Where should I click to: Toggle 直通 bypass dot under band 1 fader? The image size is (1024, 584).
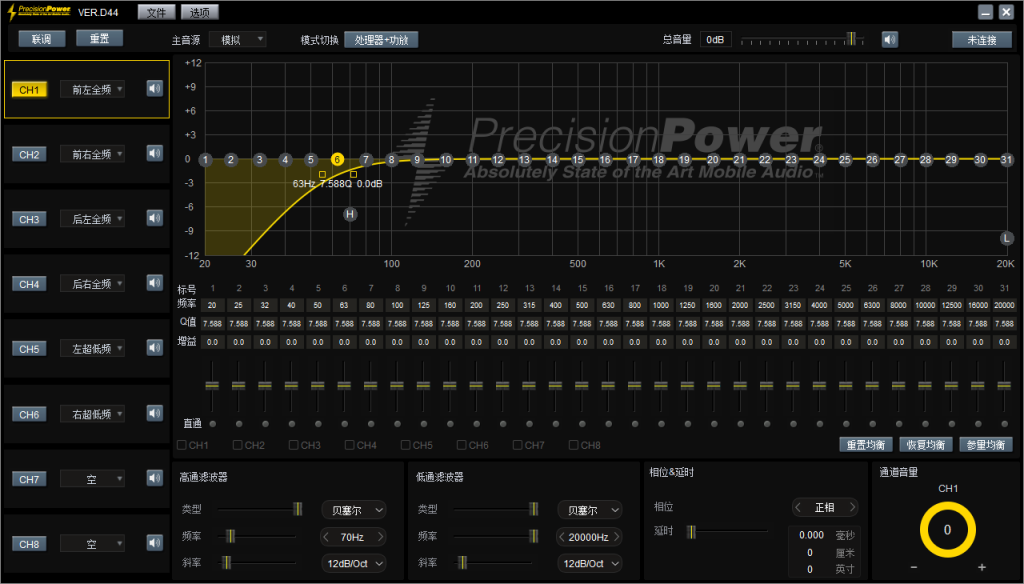point(212,424)
